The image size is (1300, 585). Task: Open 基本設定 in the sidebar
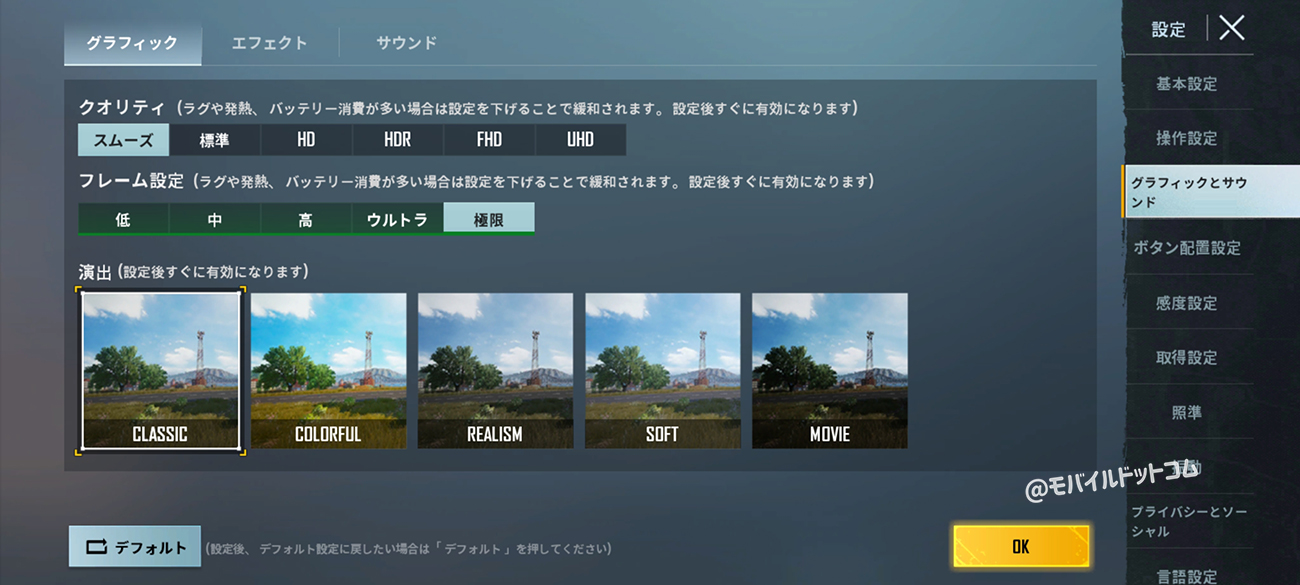[x=1187, y=84]
